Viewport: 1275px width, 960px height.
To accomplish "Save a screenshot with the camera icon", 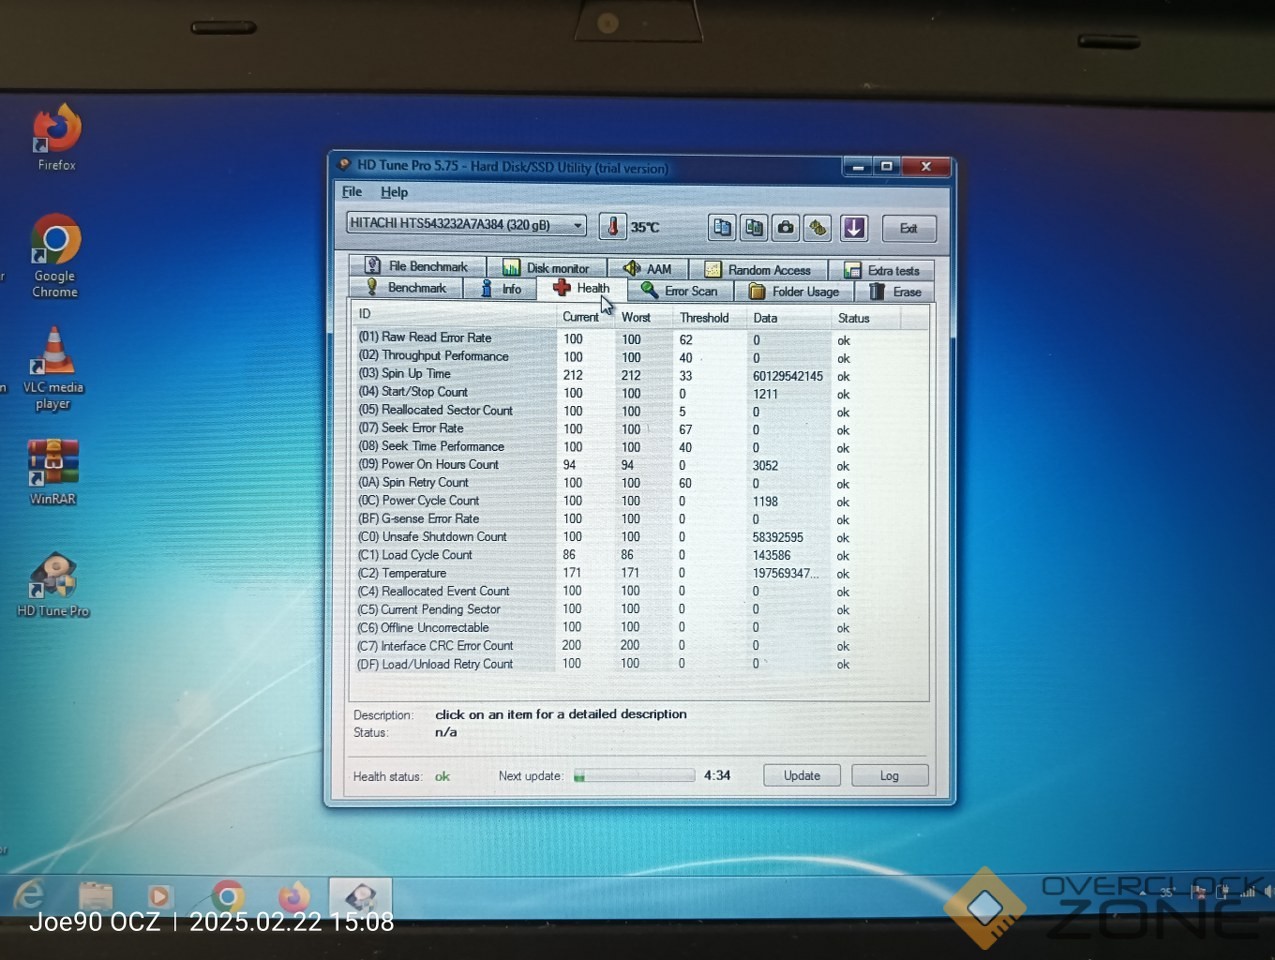I will point(786,228).
